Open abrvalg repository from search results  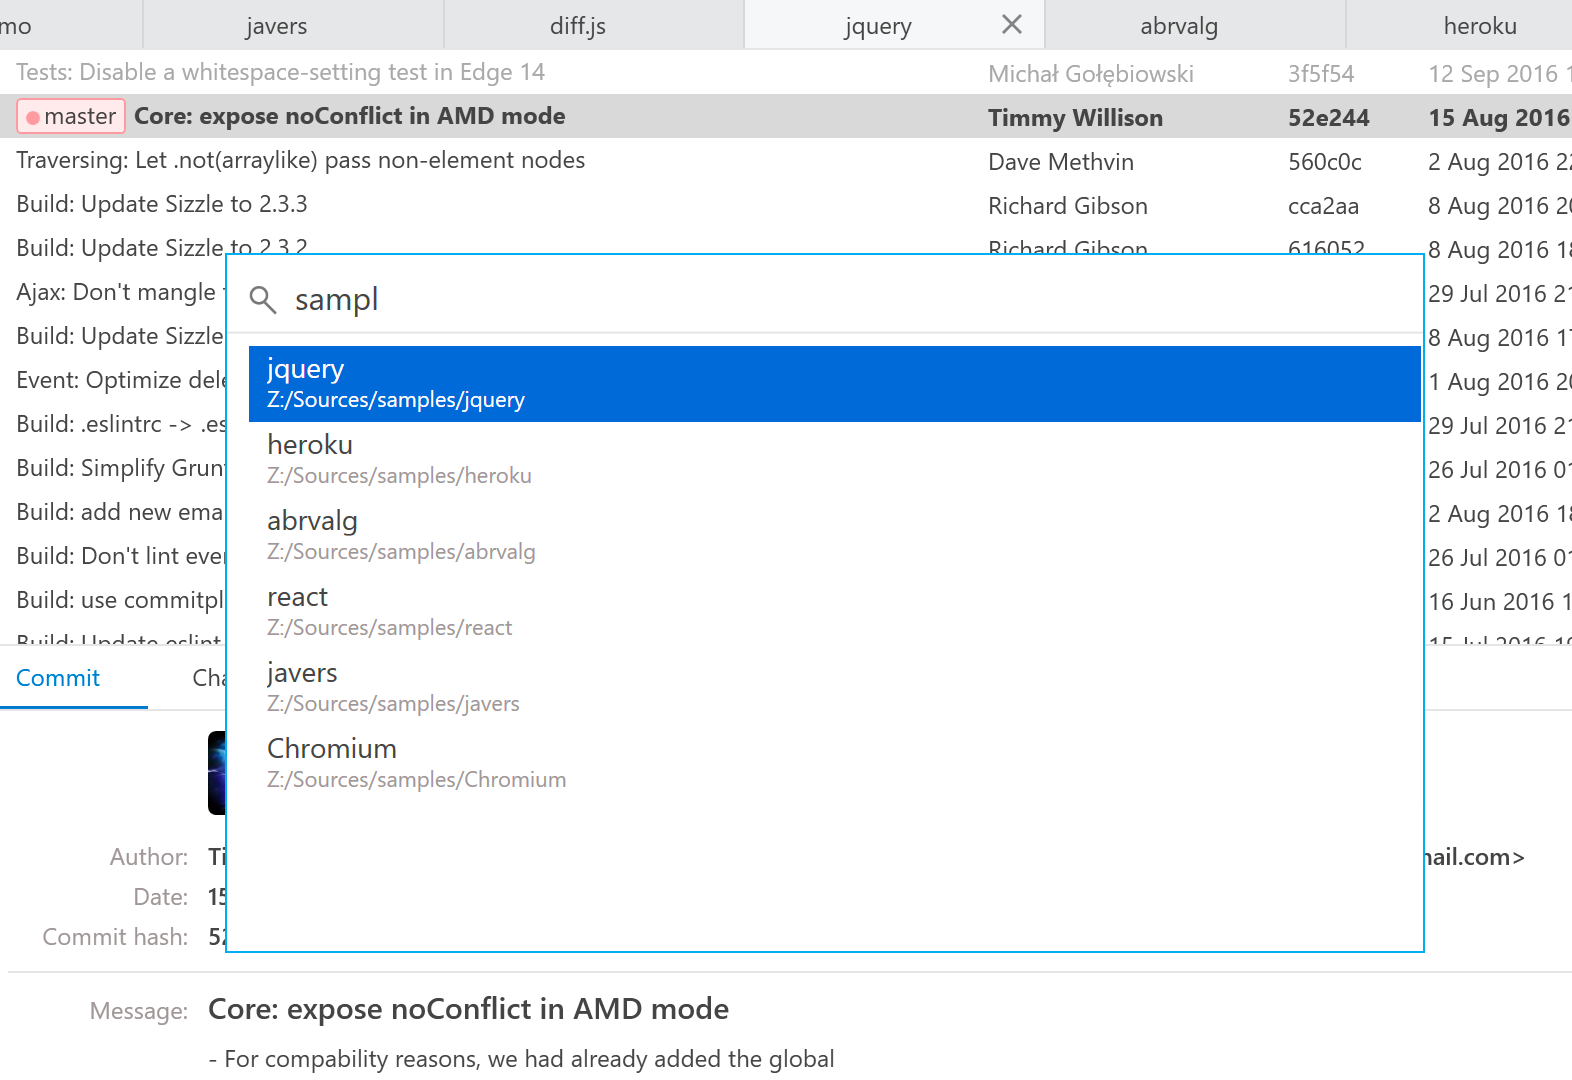coord(834,536)
